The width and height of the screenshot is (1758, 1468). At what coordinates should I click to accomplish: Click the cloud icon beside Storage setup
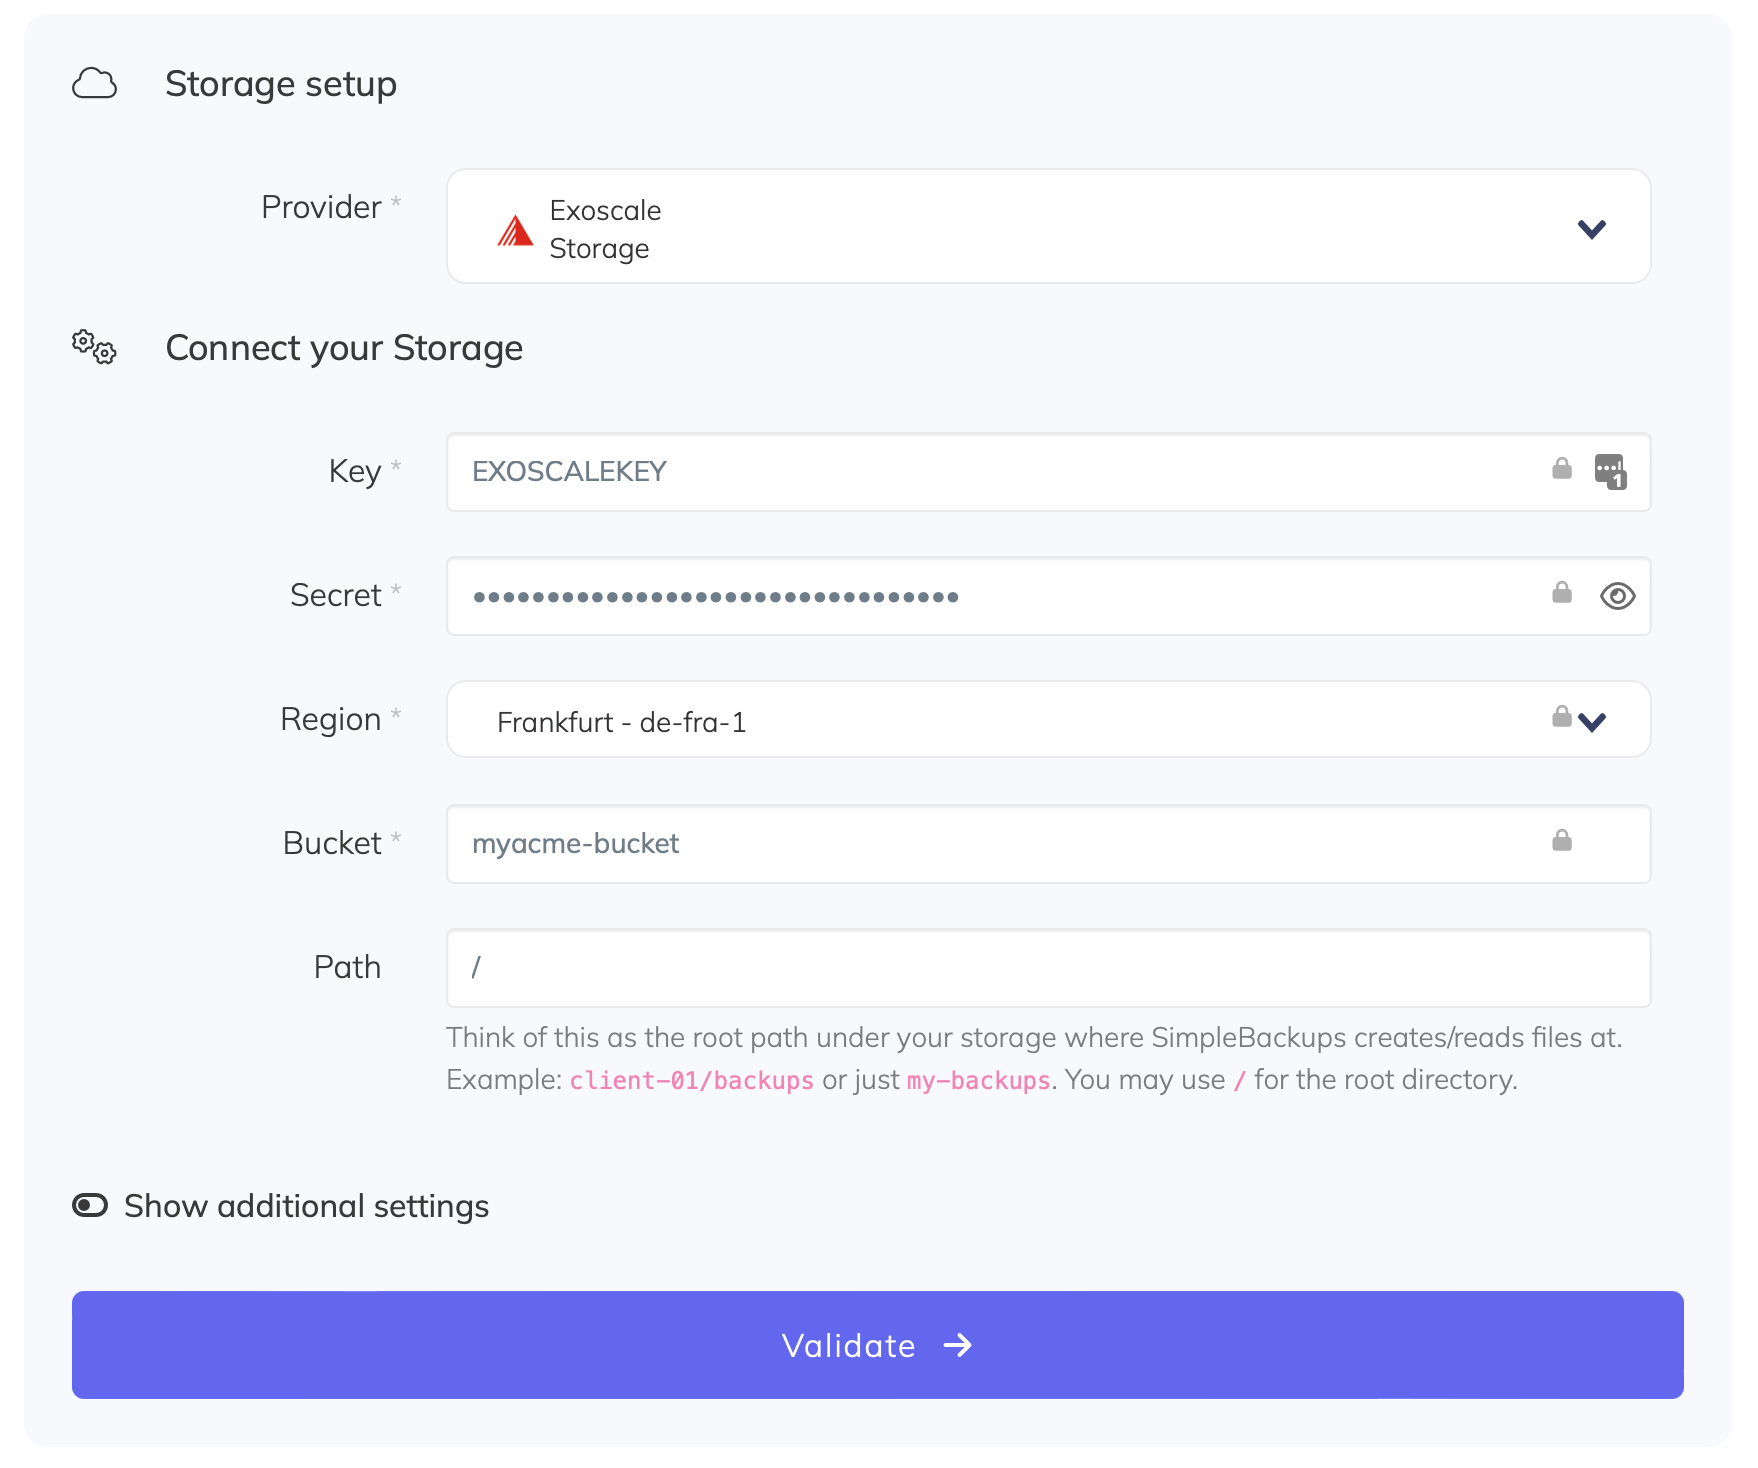coord(94,85)
